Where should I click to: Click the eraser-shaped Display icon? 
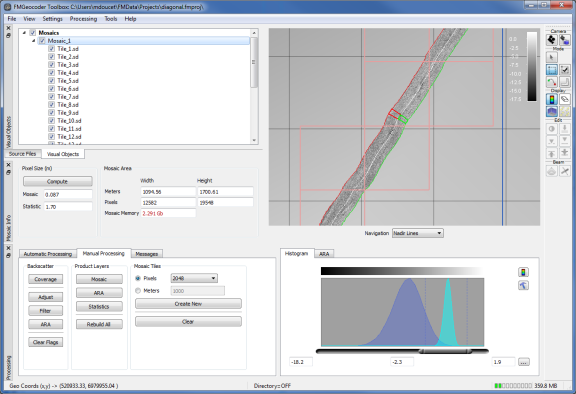(565, 99)
